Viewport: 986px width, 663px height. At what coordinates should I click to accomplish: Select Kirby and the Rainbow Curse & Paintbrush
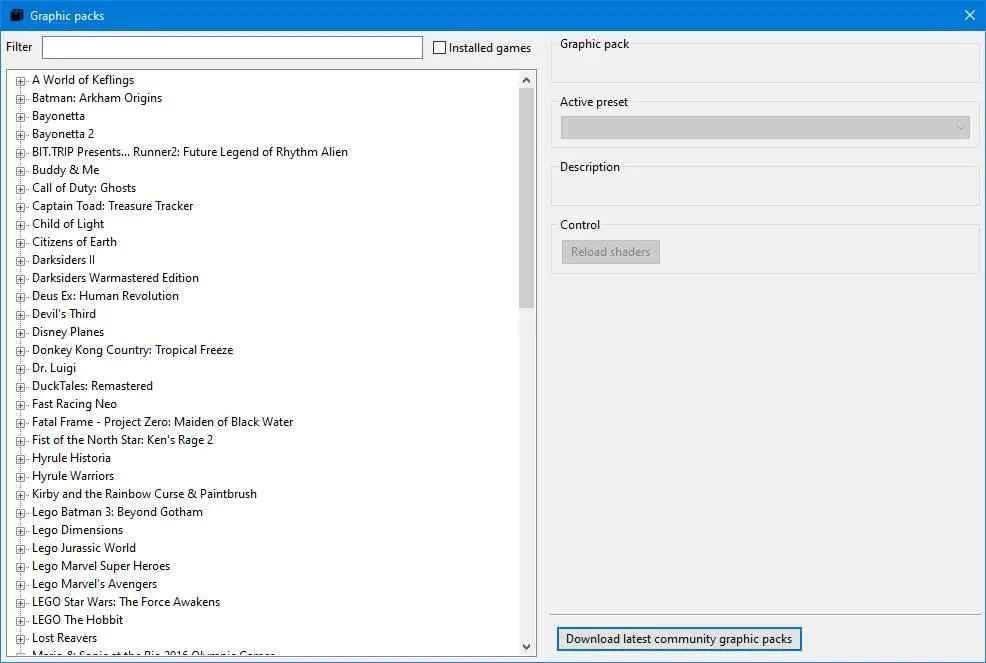(144, 494)
